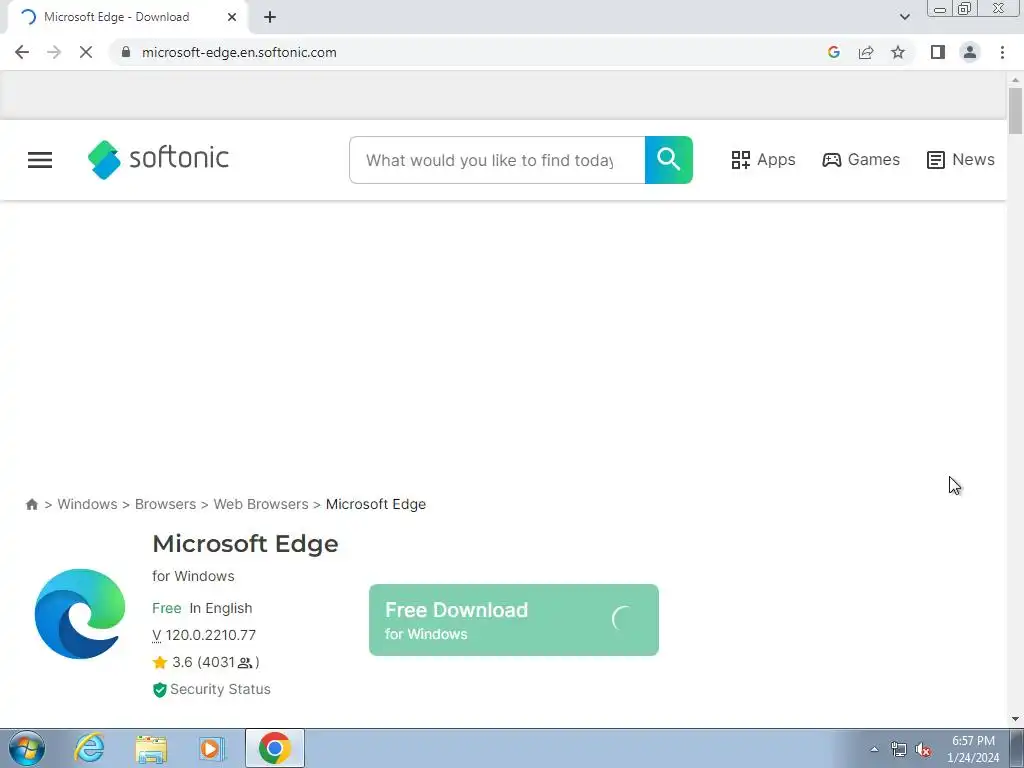Open the News section
Image resolution: width=1024 pixels, height=768 pixels.
pos(961,159)
